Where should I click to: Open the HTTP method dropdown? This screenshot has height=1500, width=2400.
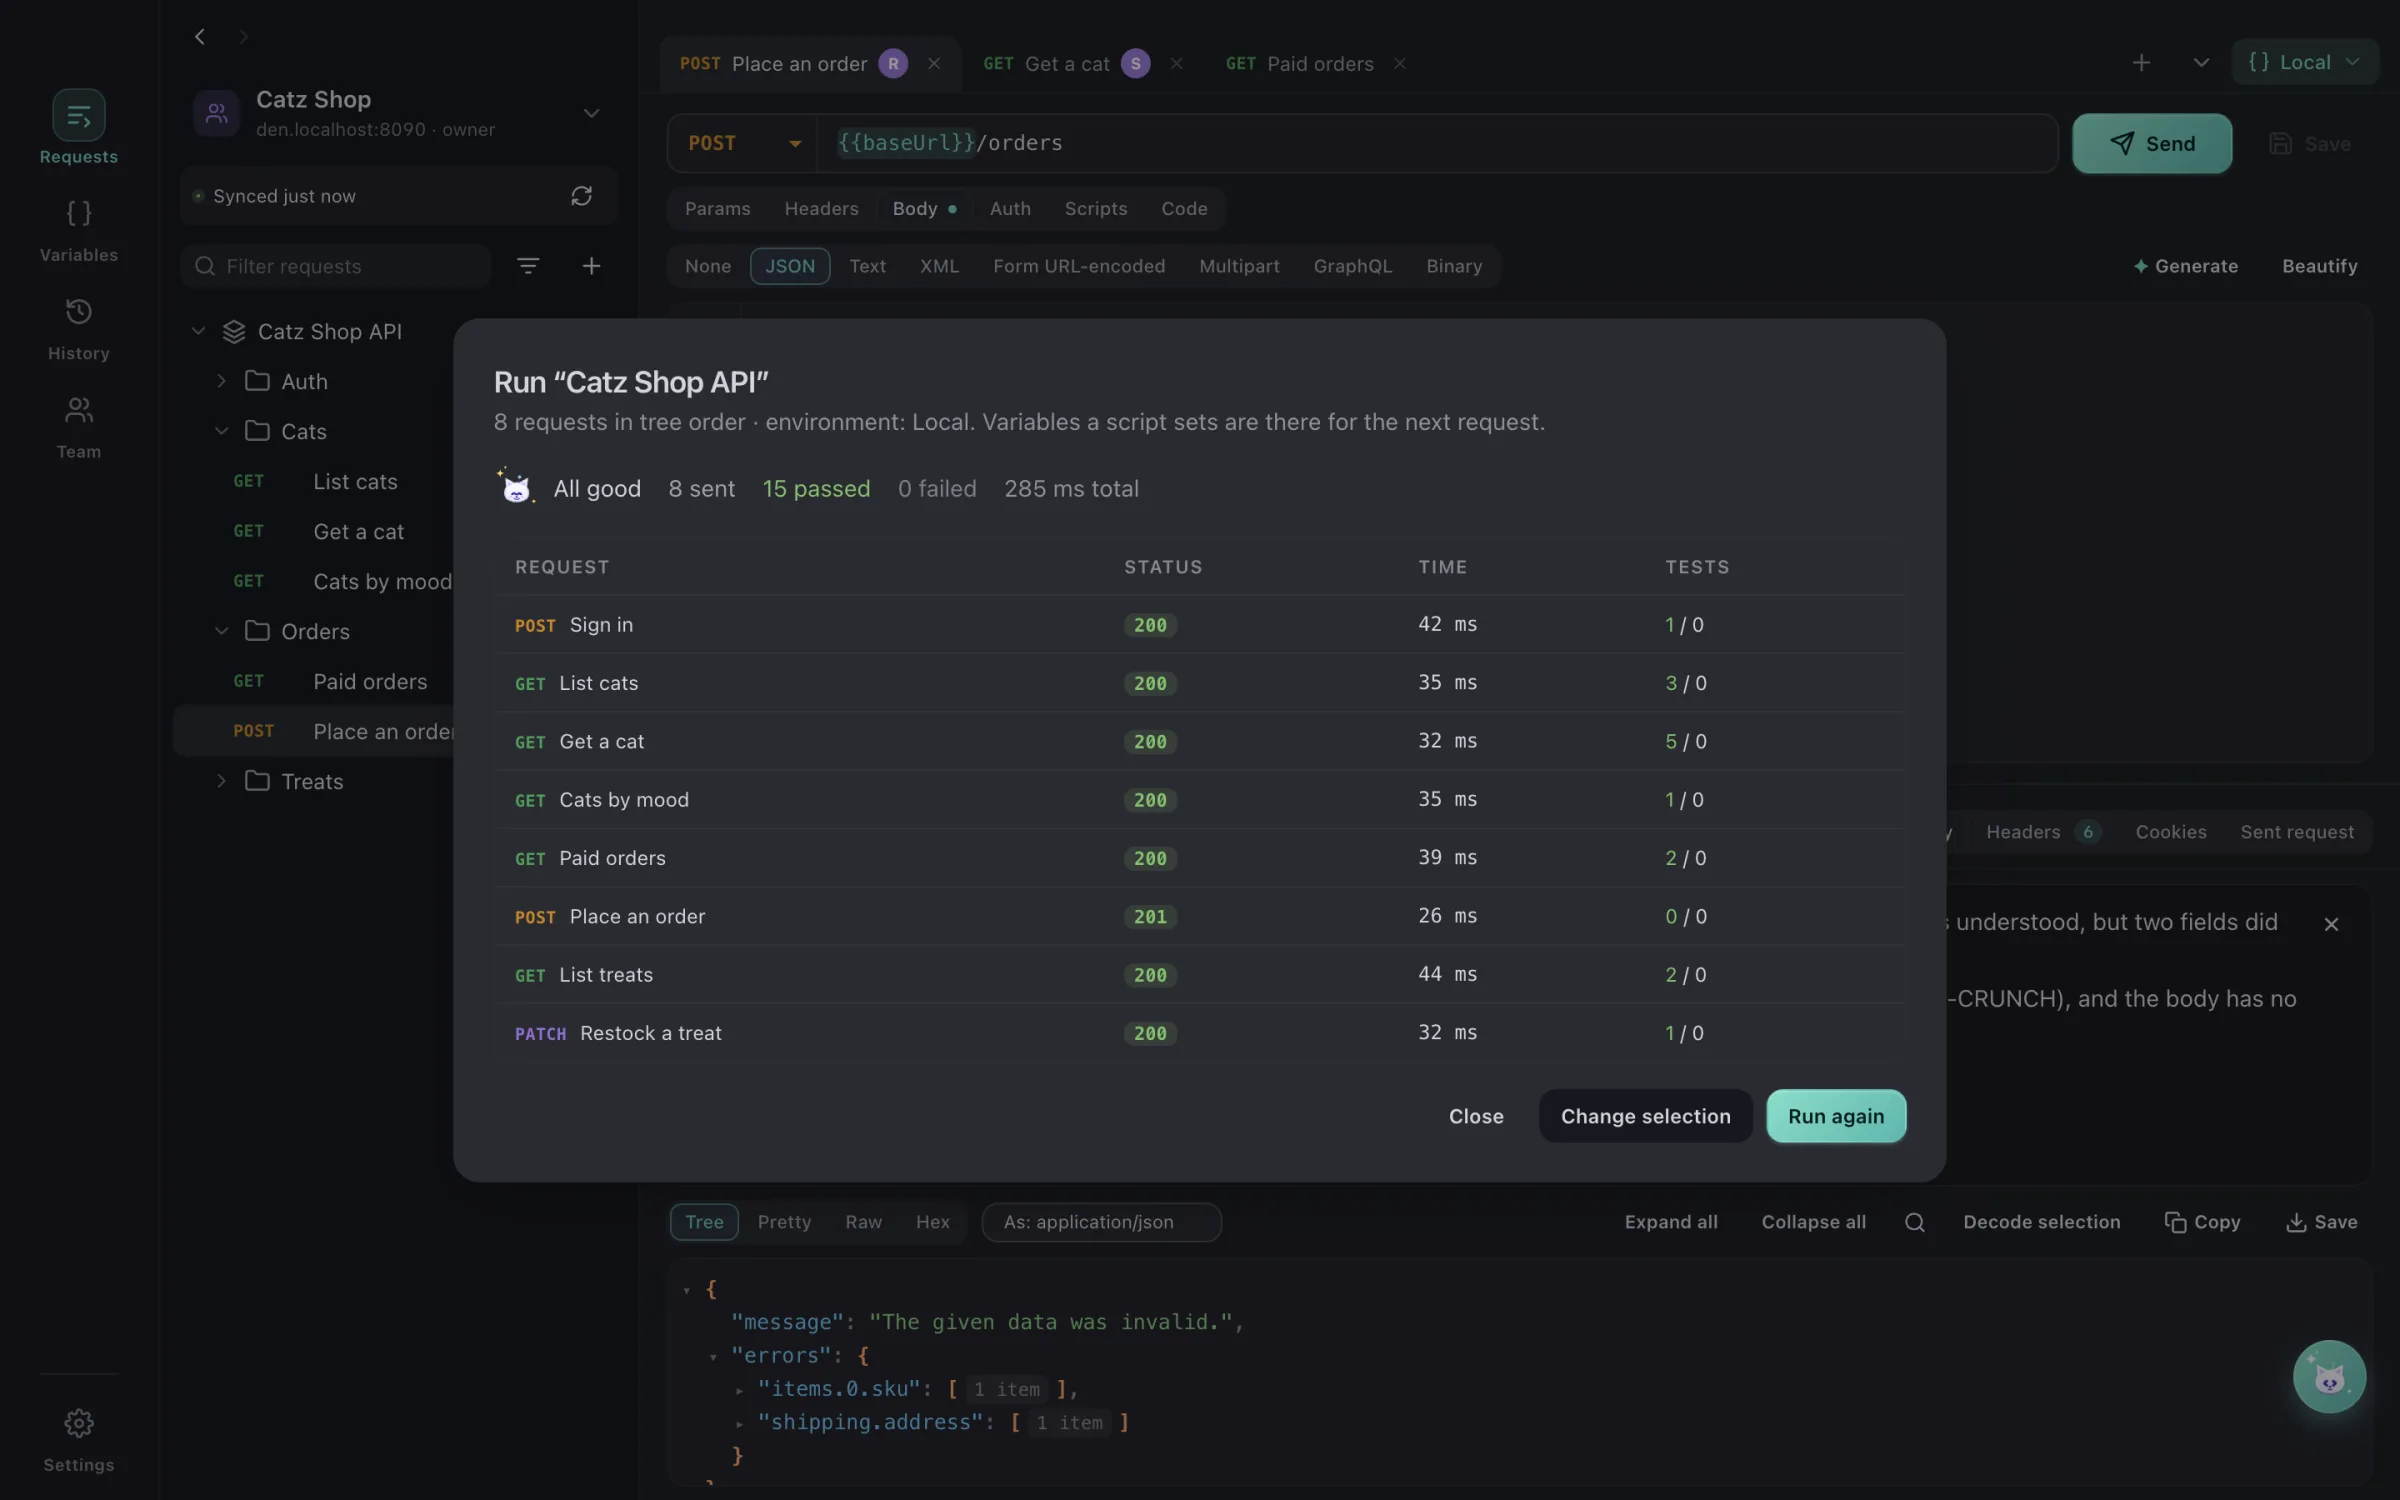(x=743, y=143)
